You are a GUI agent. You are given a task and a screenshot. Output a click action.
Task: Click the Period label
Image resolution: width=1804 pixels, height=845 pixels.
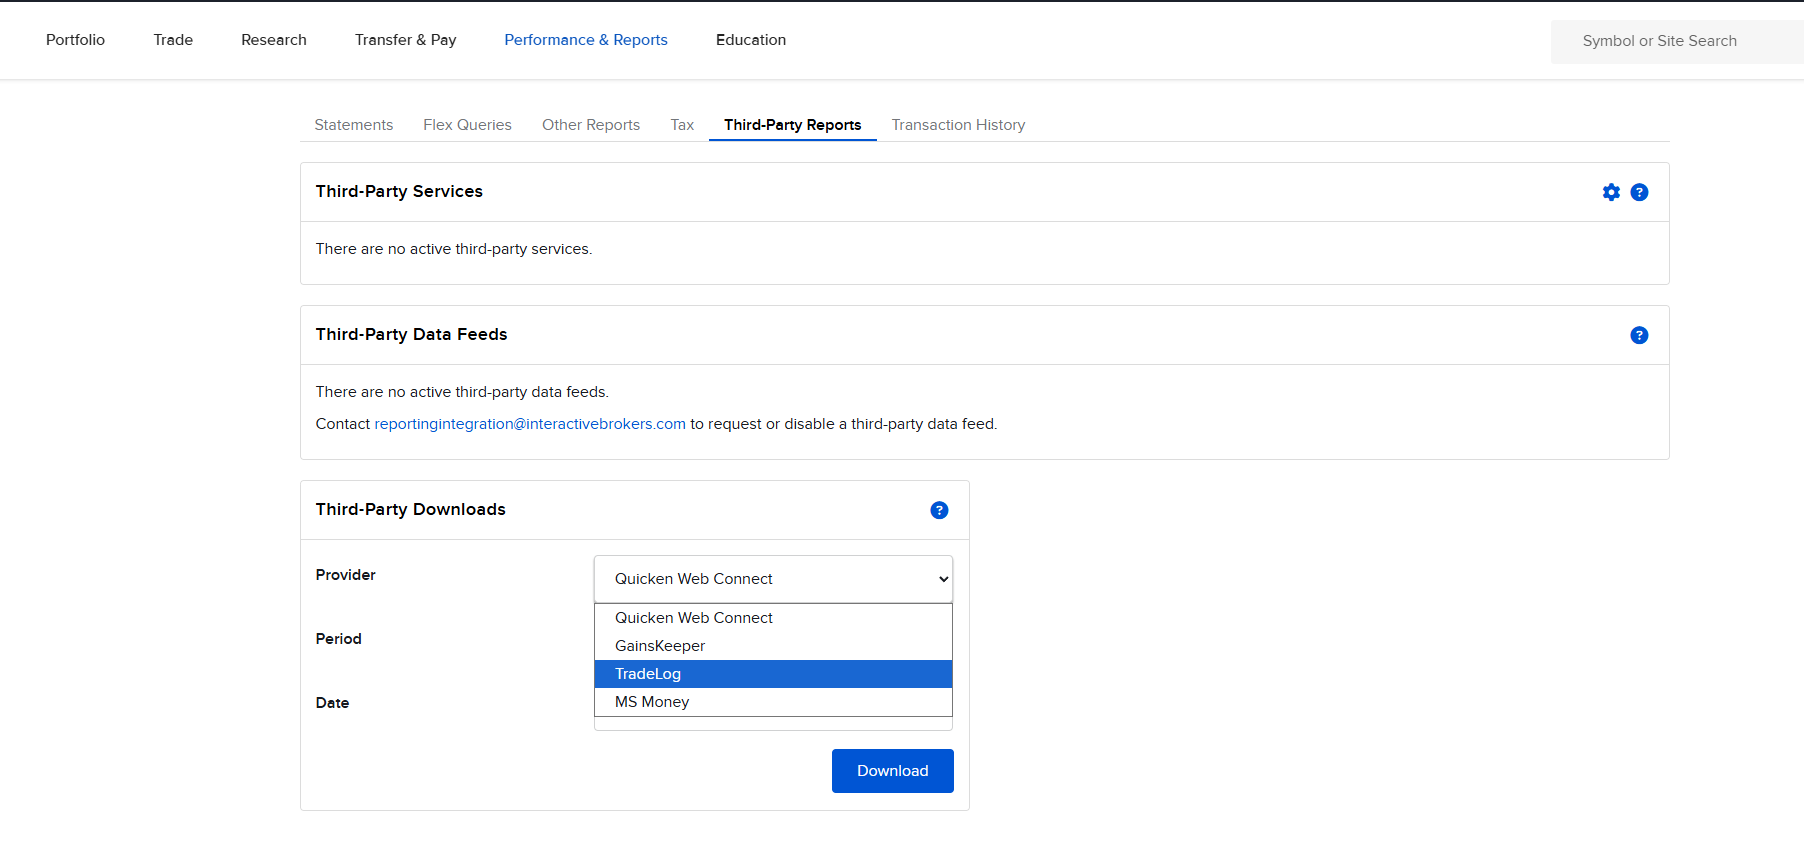[x=339, y=639]
